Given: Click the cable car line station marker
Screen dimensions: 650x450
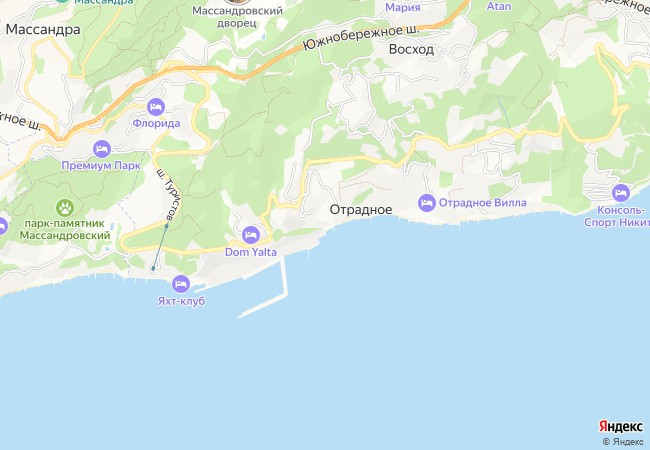Looking at the screenshot, I should [x=167, y=226].
